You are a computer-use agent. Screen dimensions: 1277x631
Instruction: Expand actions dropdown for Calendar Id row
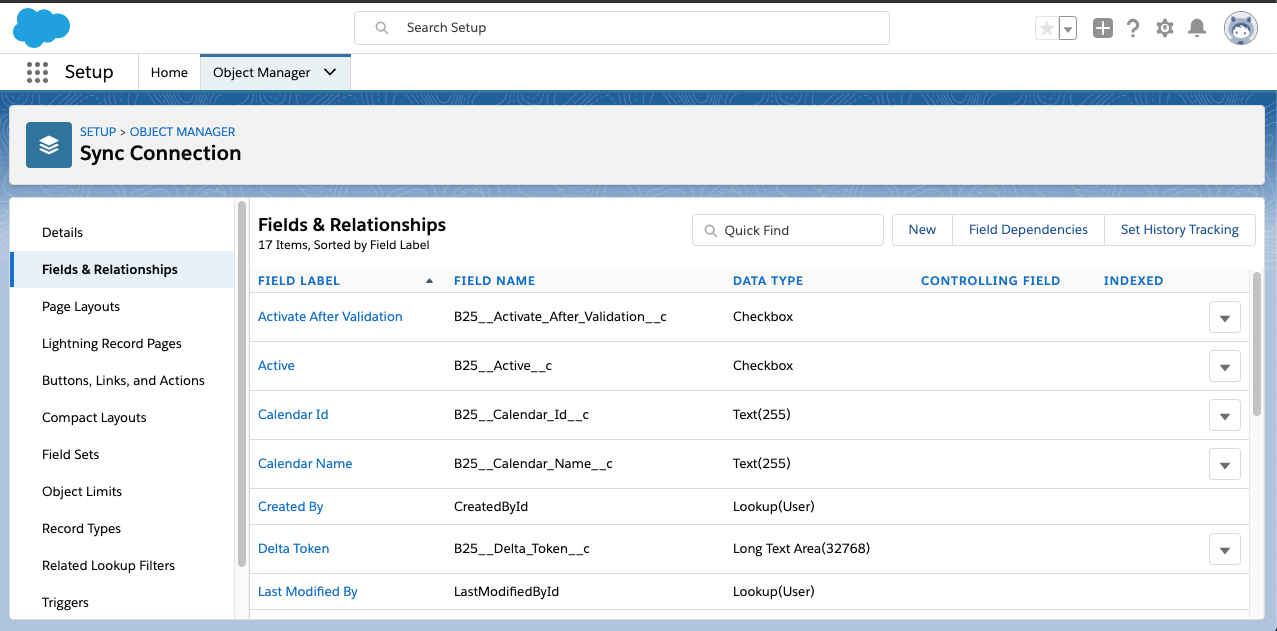(x=1224, y=415)
